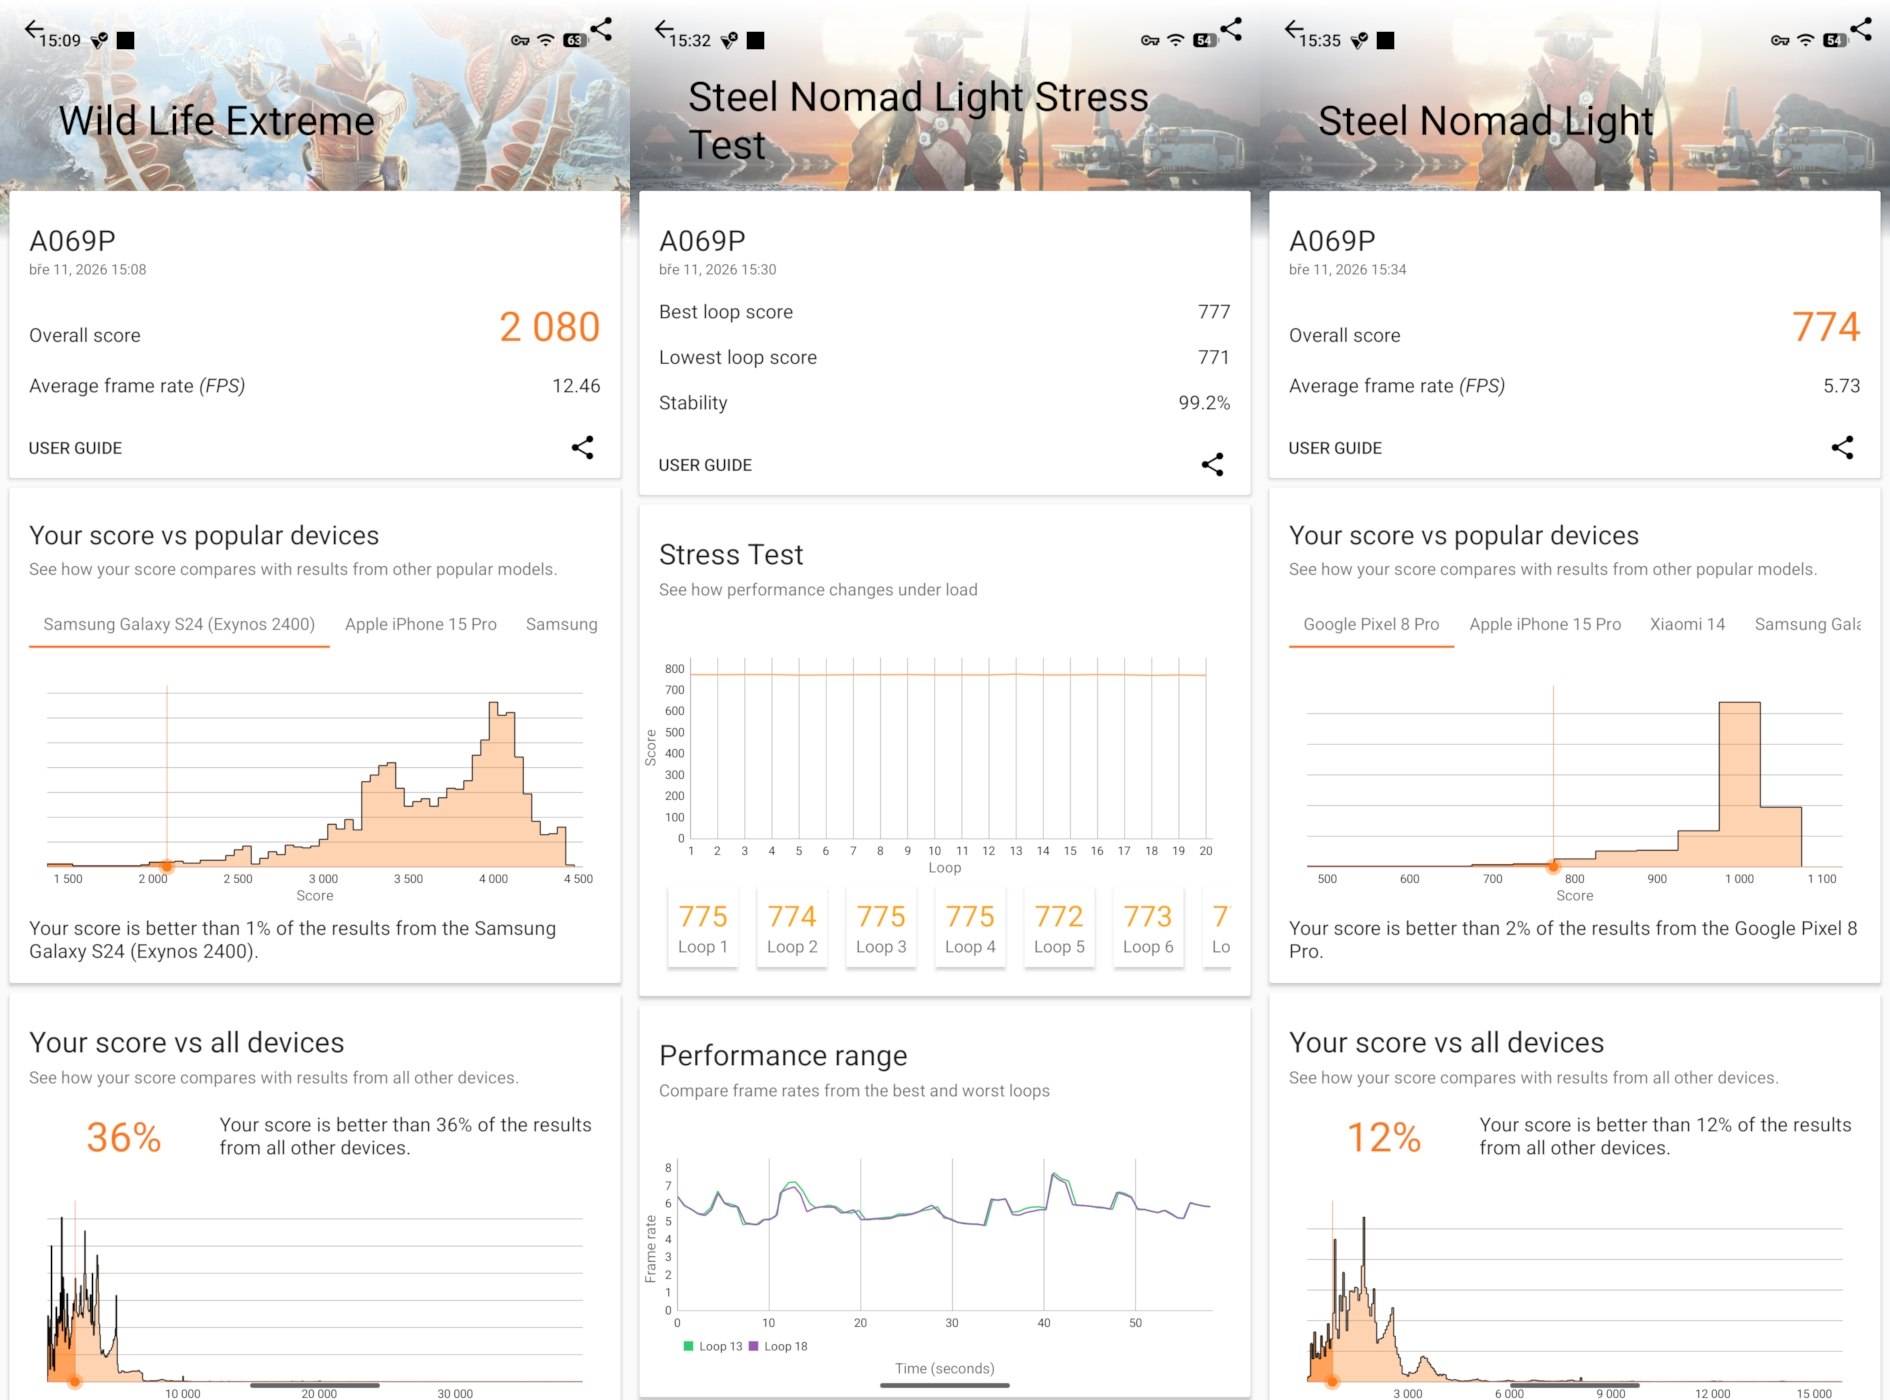Open USER GUIDE under Steel Nomad Light score
Image resolution: width=1890 pixels, height=1400 pixels.
1335,448
